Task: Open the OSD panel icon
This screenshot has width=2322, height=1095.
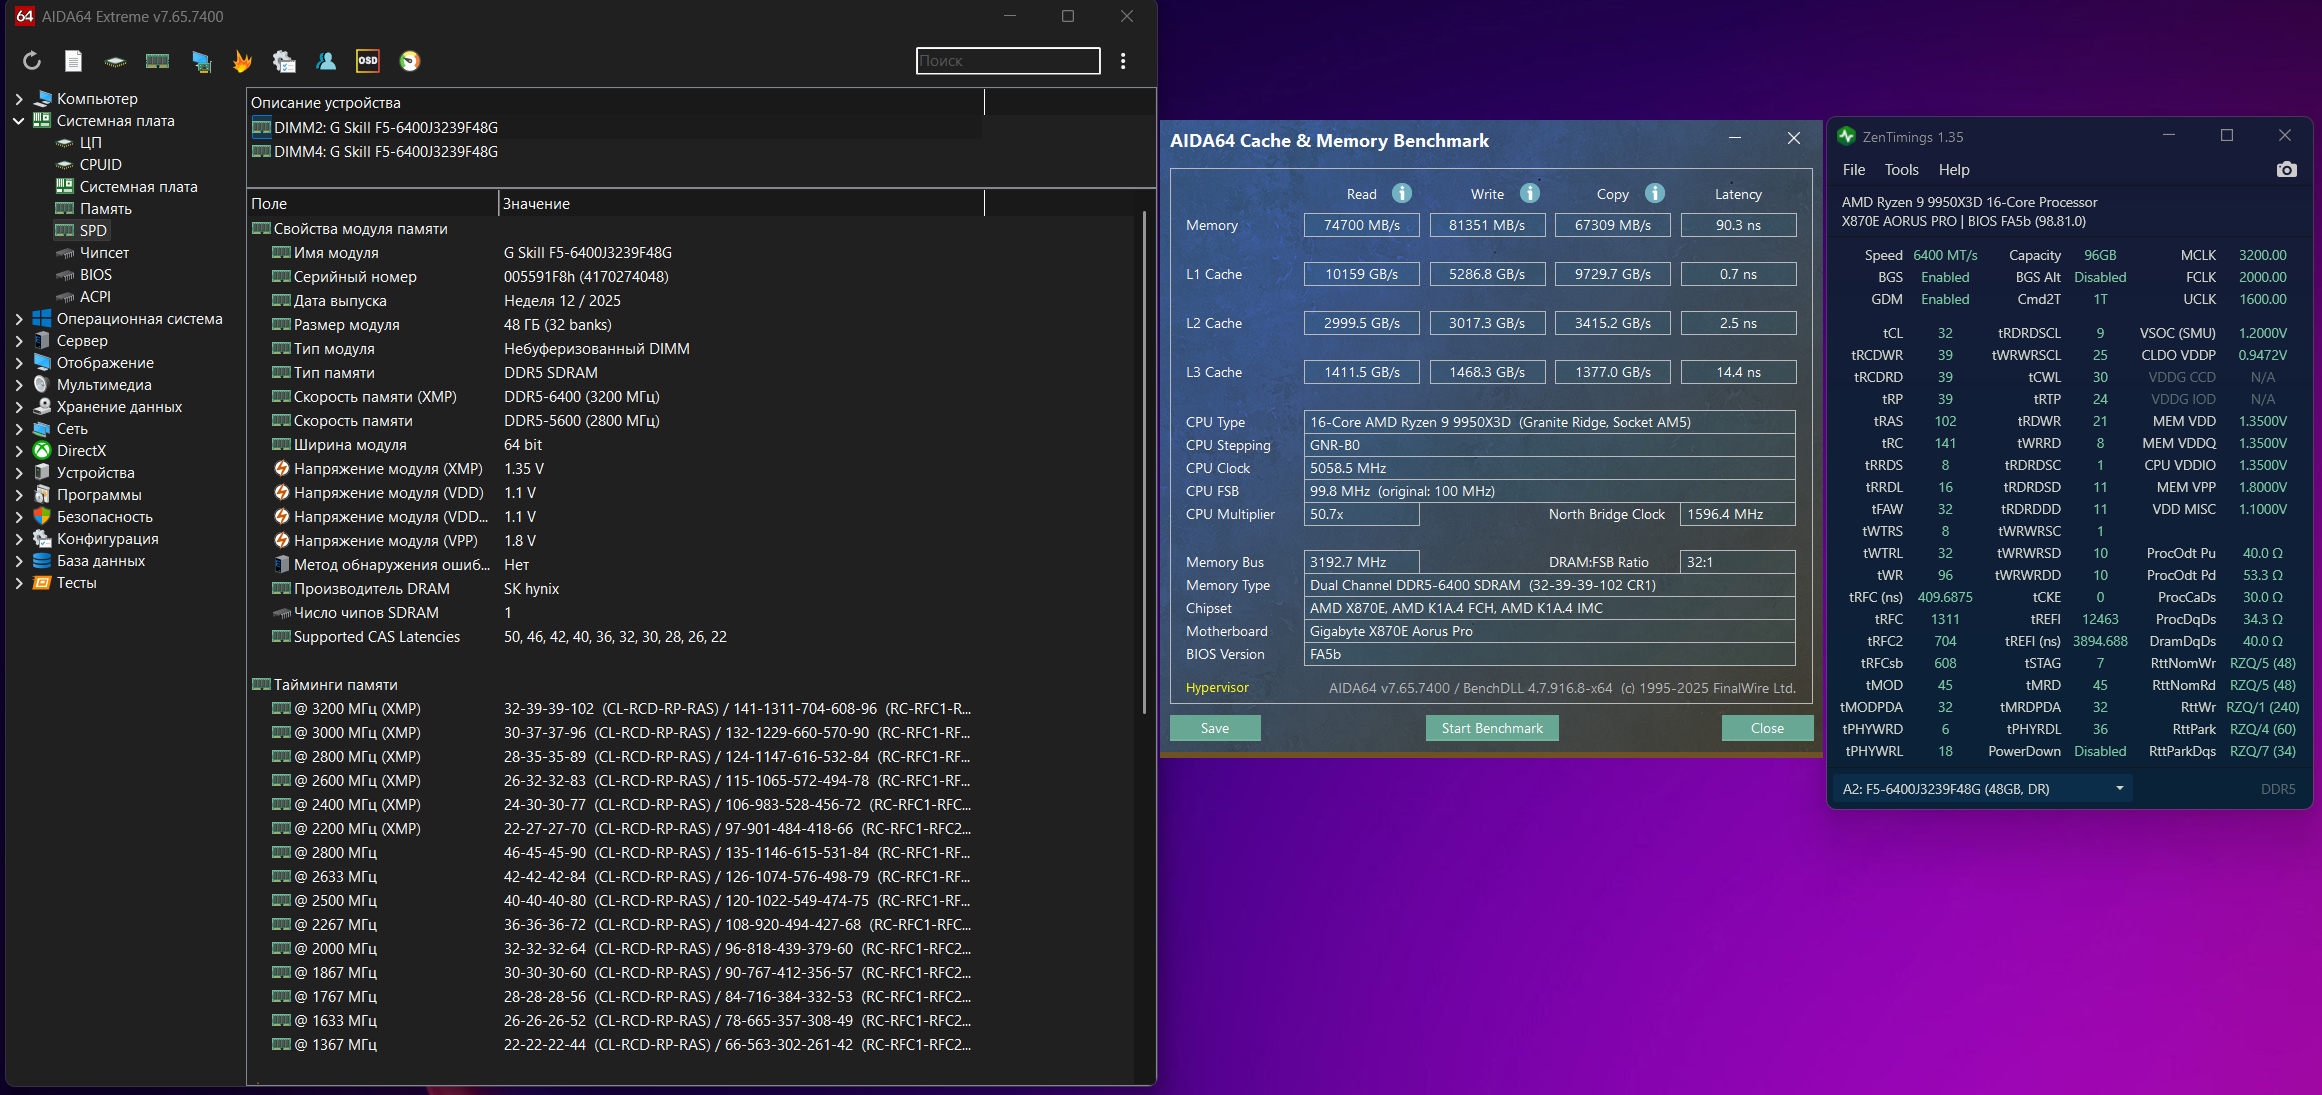Action: [x=368, y=61]
